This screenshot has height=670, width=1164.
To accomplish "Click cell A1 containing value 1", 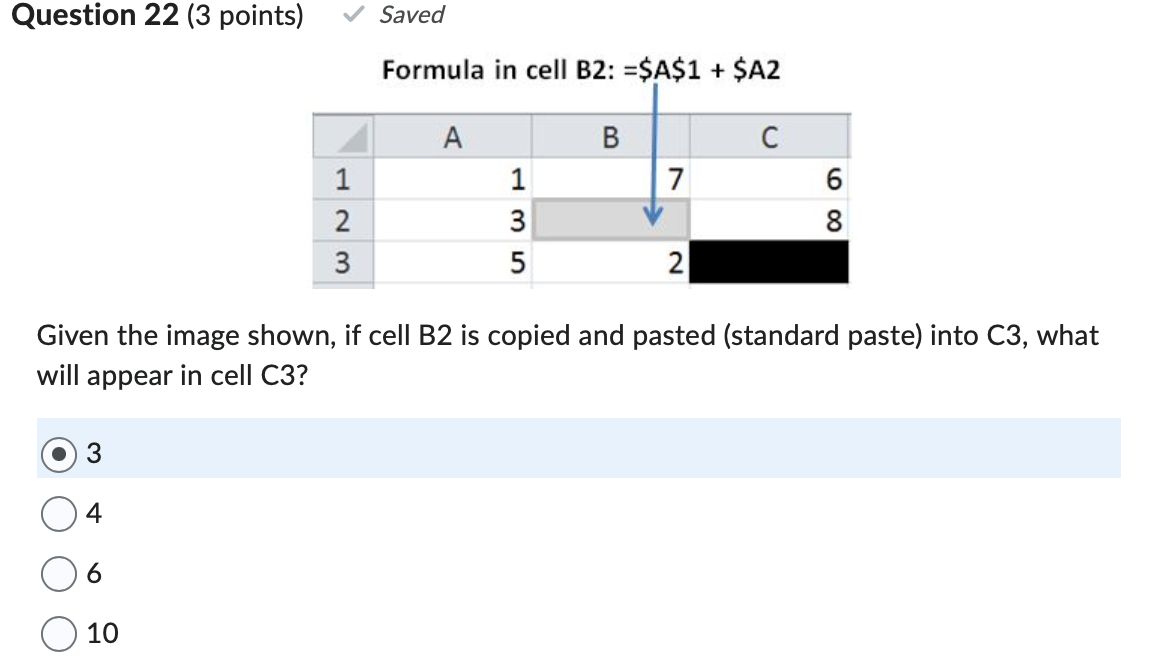I will [450, 179].
